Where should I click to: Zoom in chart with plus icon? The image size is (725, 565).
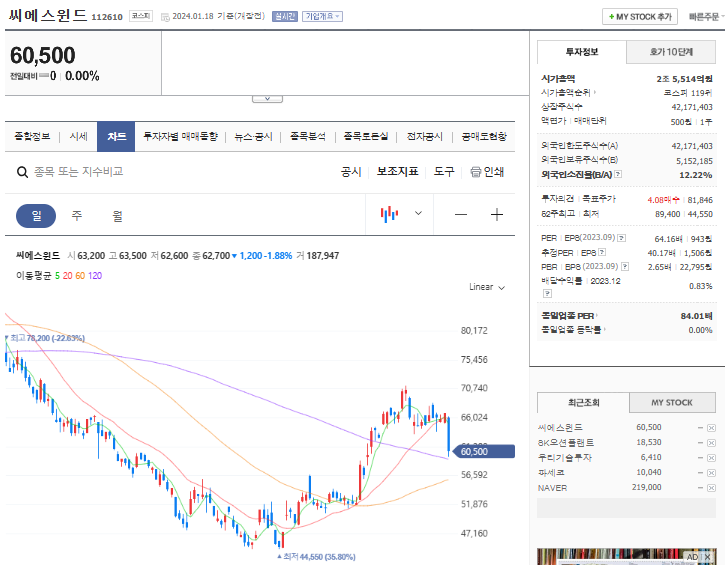(x=497, y=215)
